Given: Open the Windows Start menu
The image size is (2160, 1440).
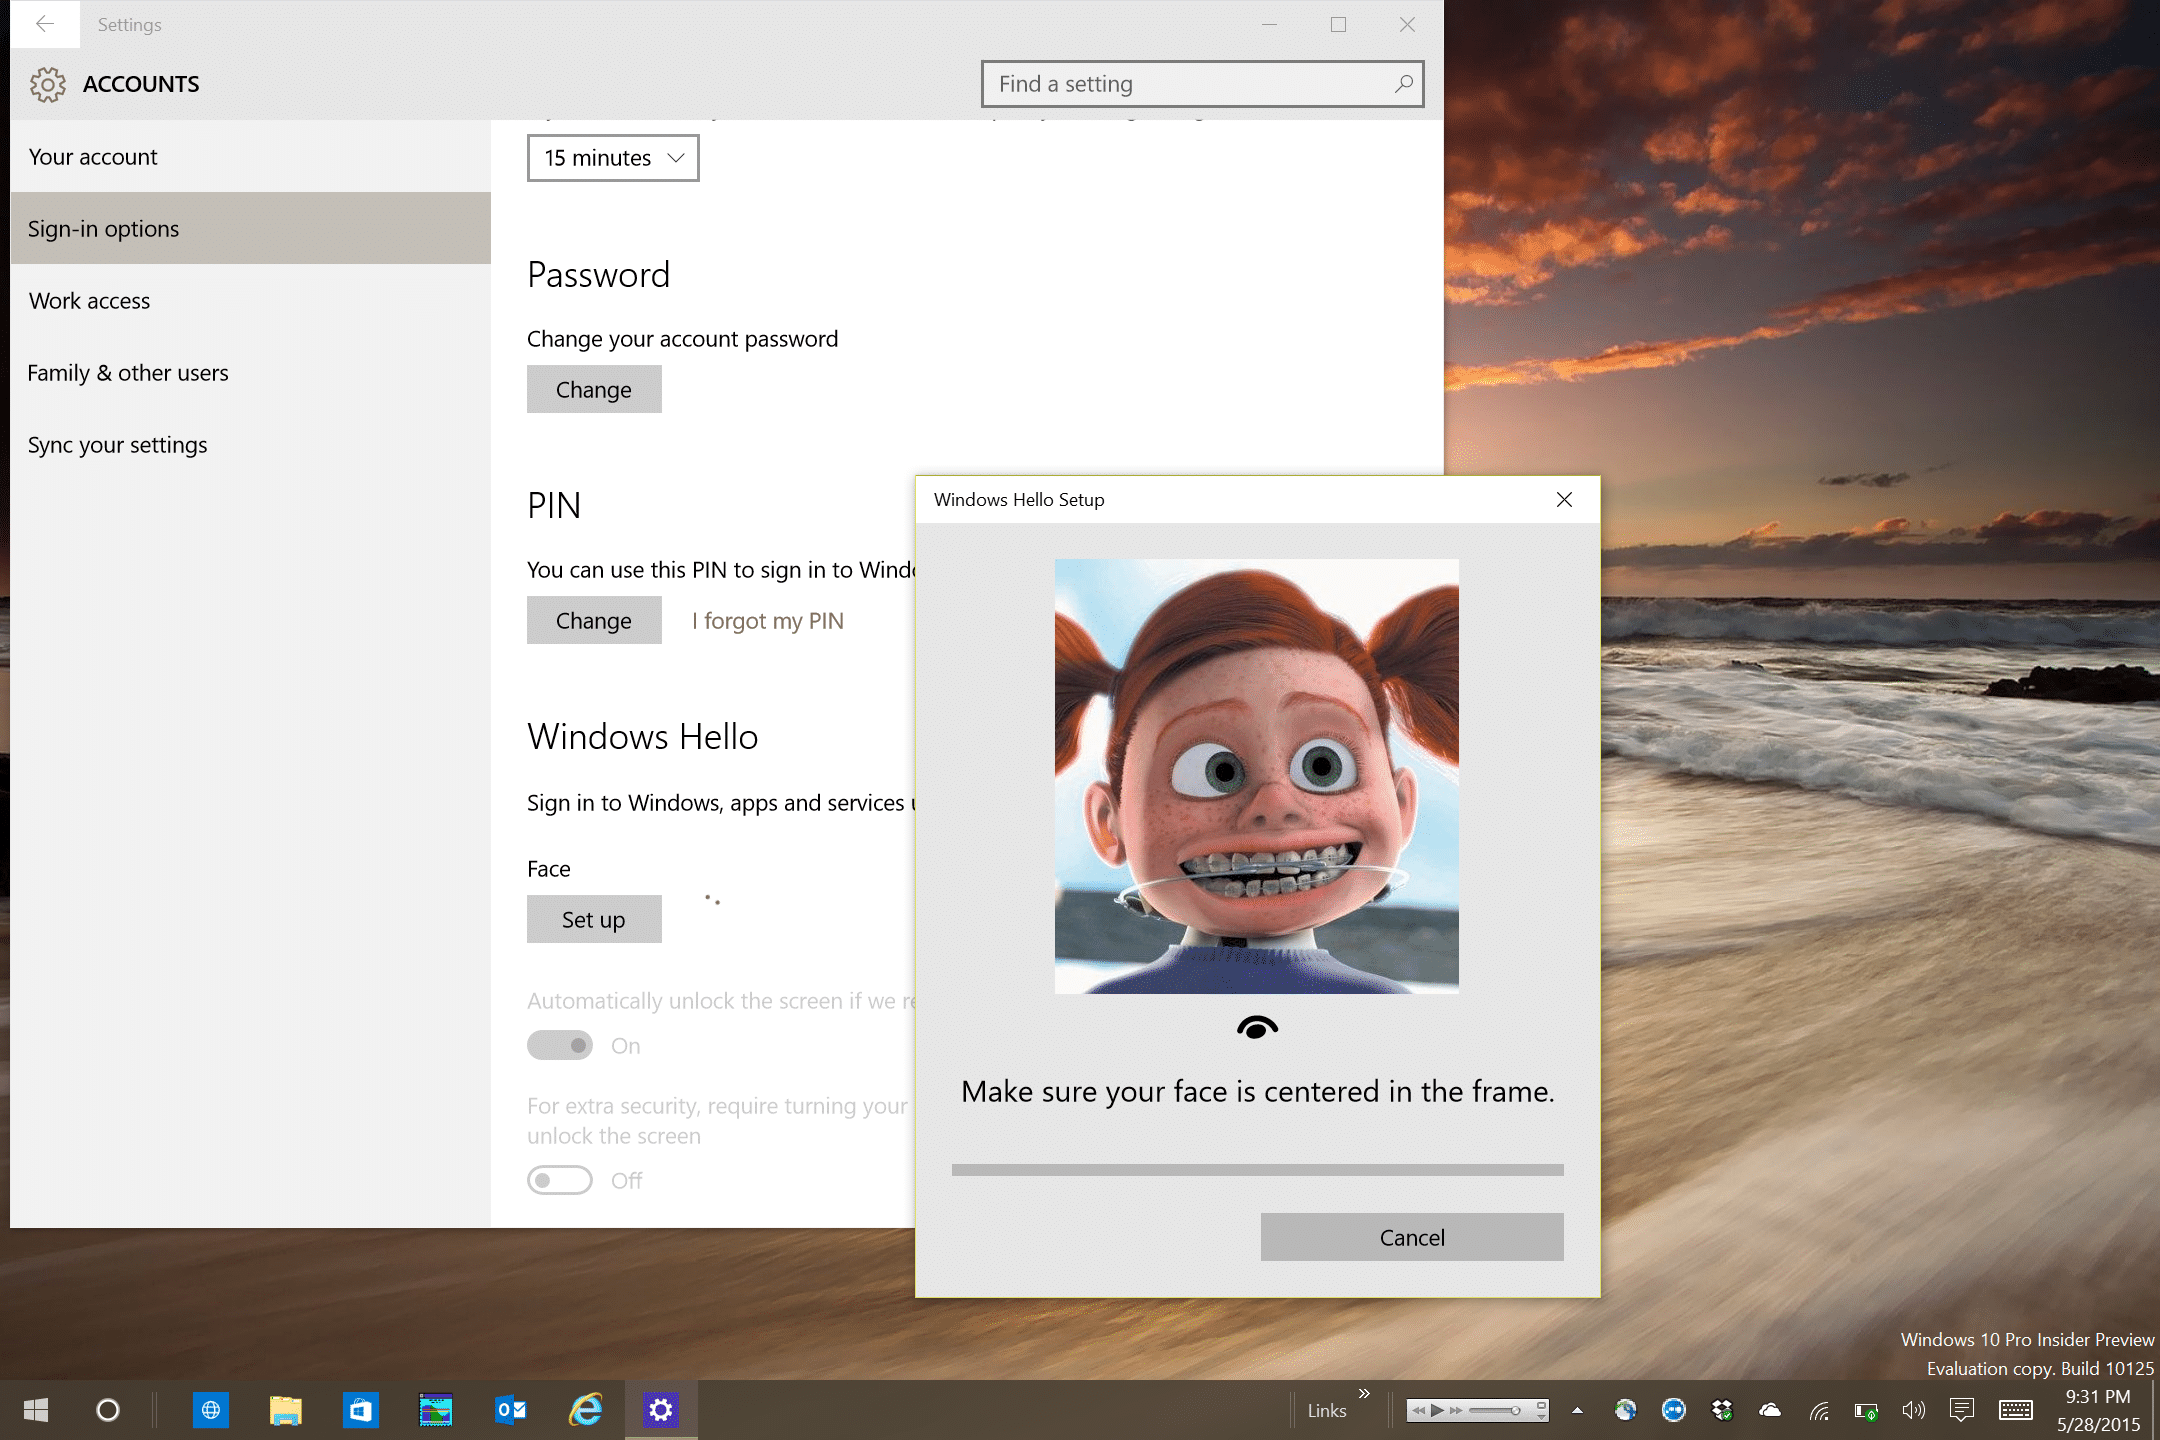Looking at the screenshot, I should pyautogui.click(x=36, y=1410).
